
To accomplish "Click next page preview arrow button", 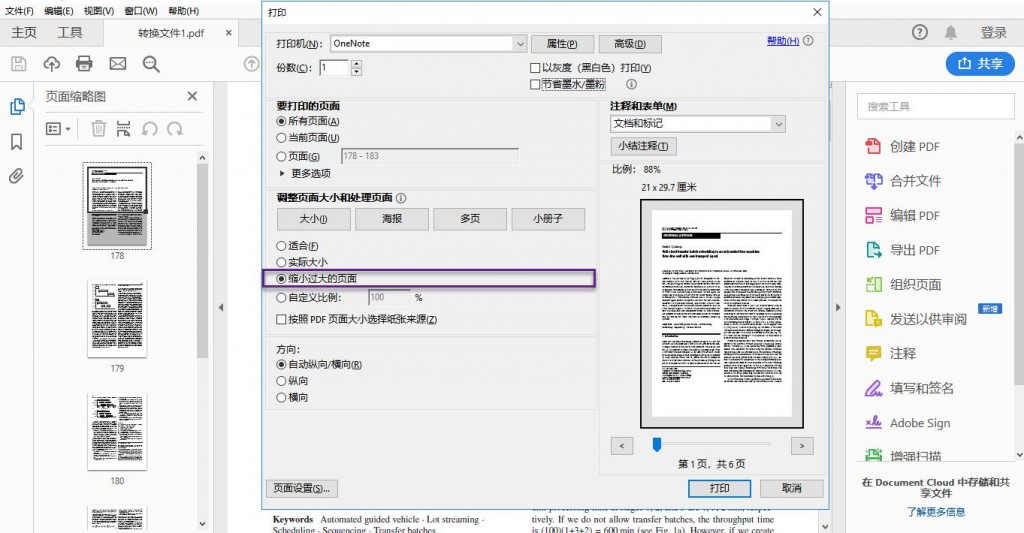I will [802, 445].
